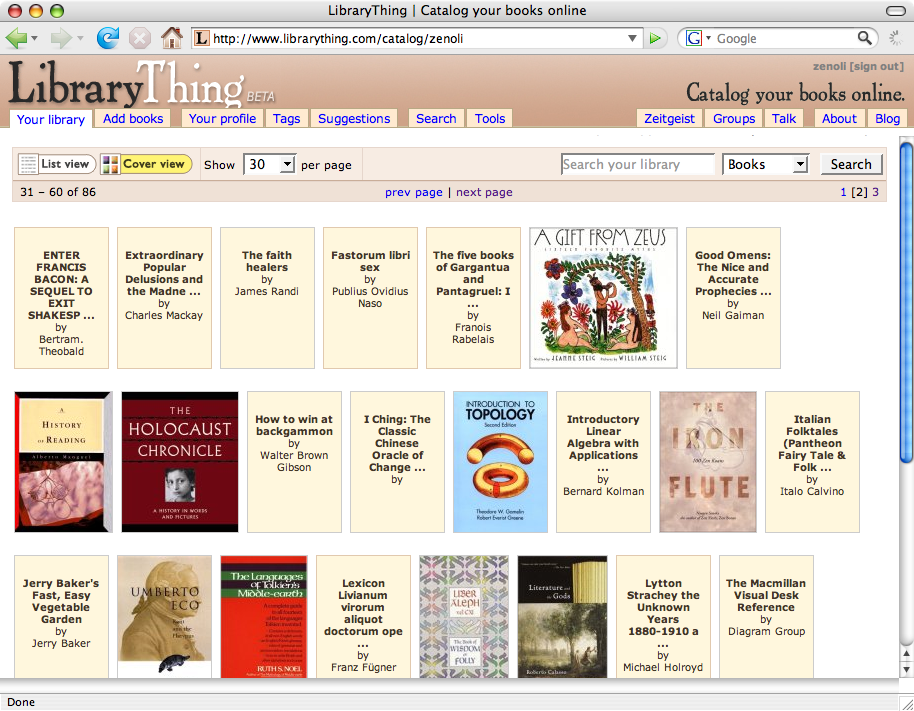Open The Holocaust Chronicle cover
The image size is (914, 711).
(x=180, y=462)
